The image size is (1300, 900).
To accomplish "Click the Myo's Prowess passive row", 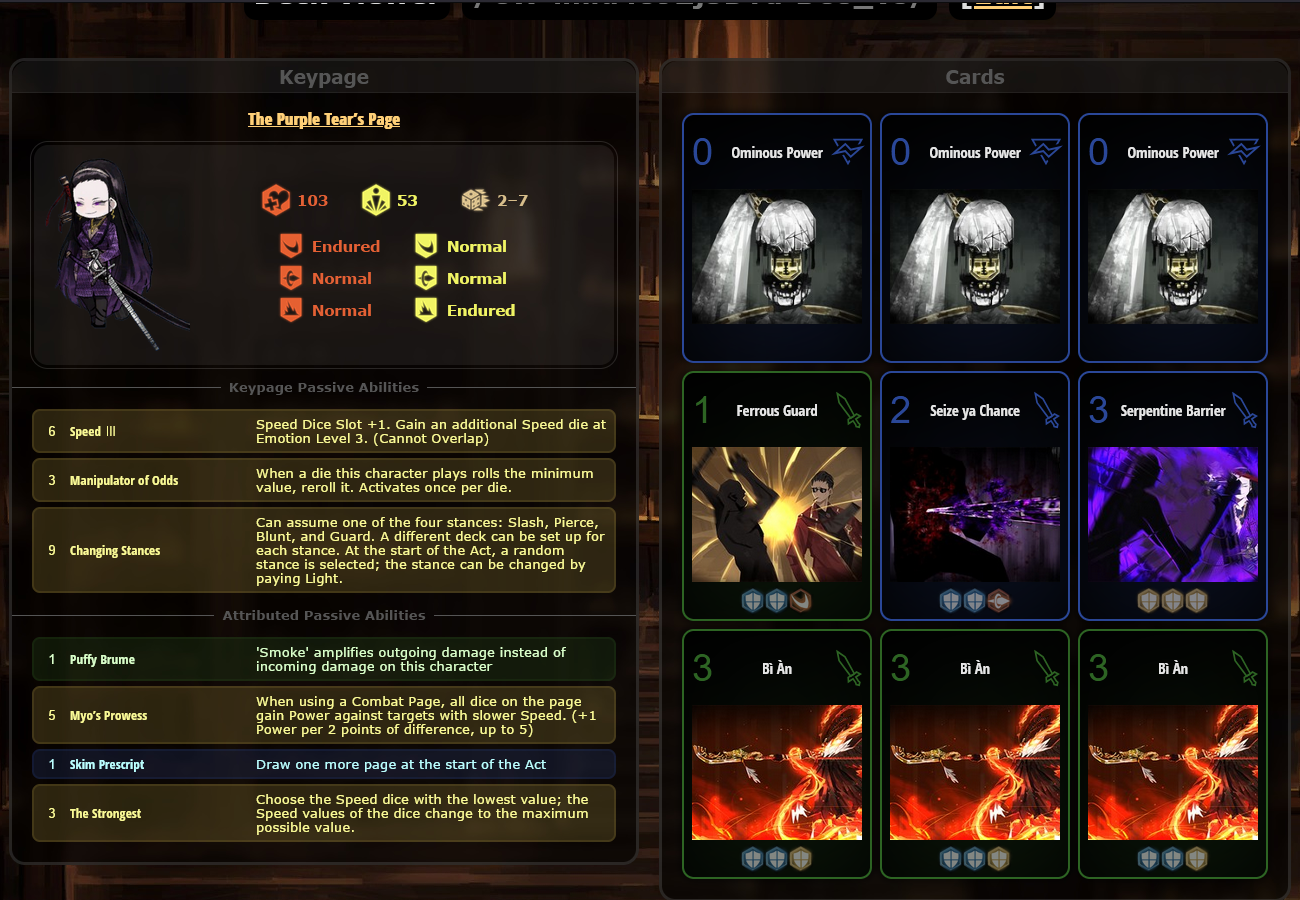I will (x=324, y=715).
